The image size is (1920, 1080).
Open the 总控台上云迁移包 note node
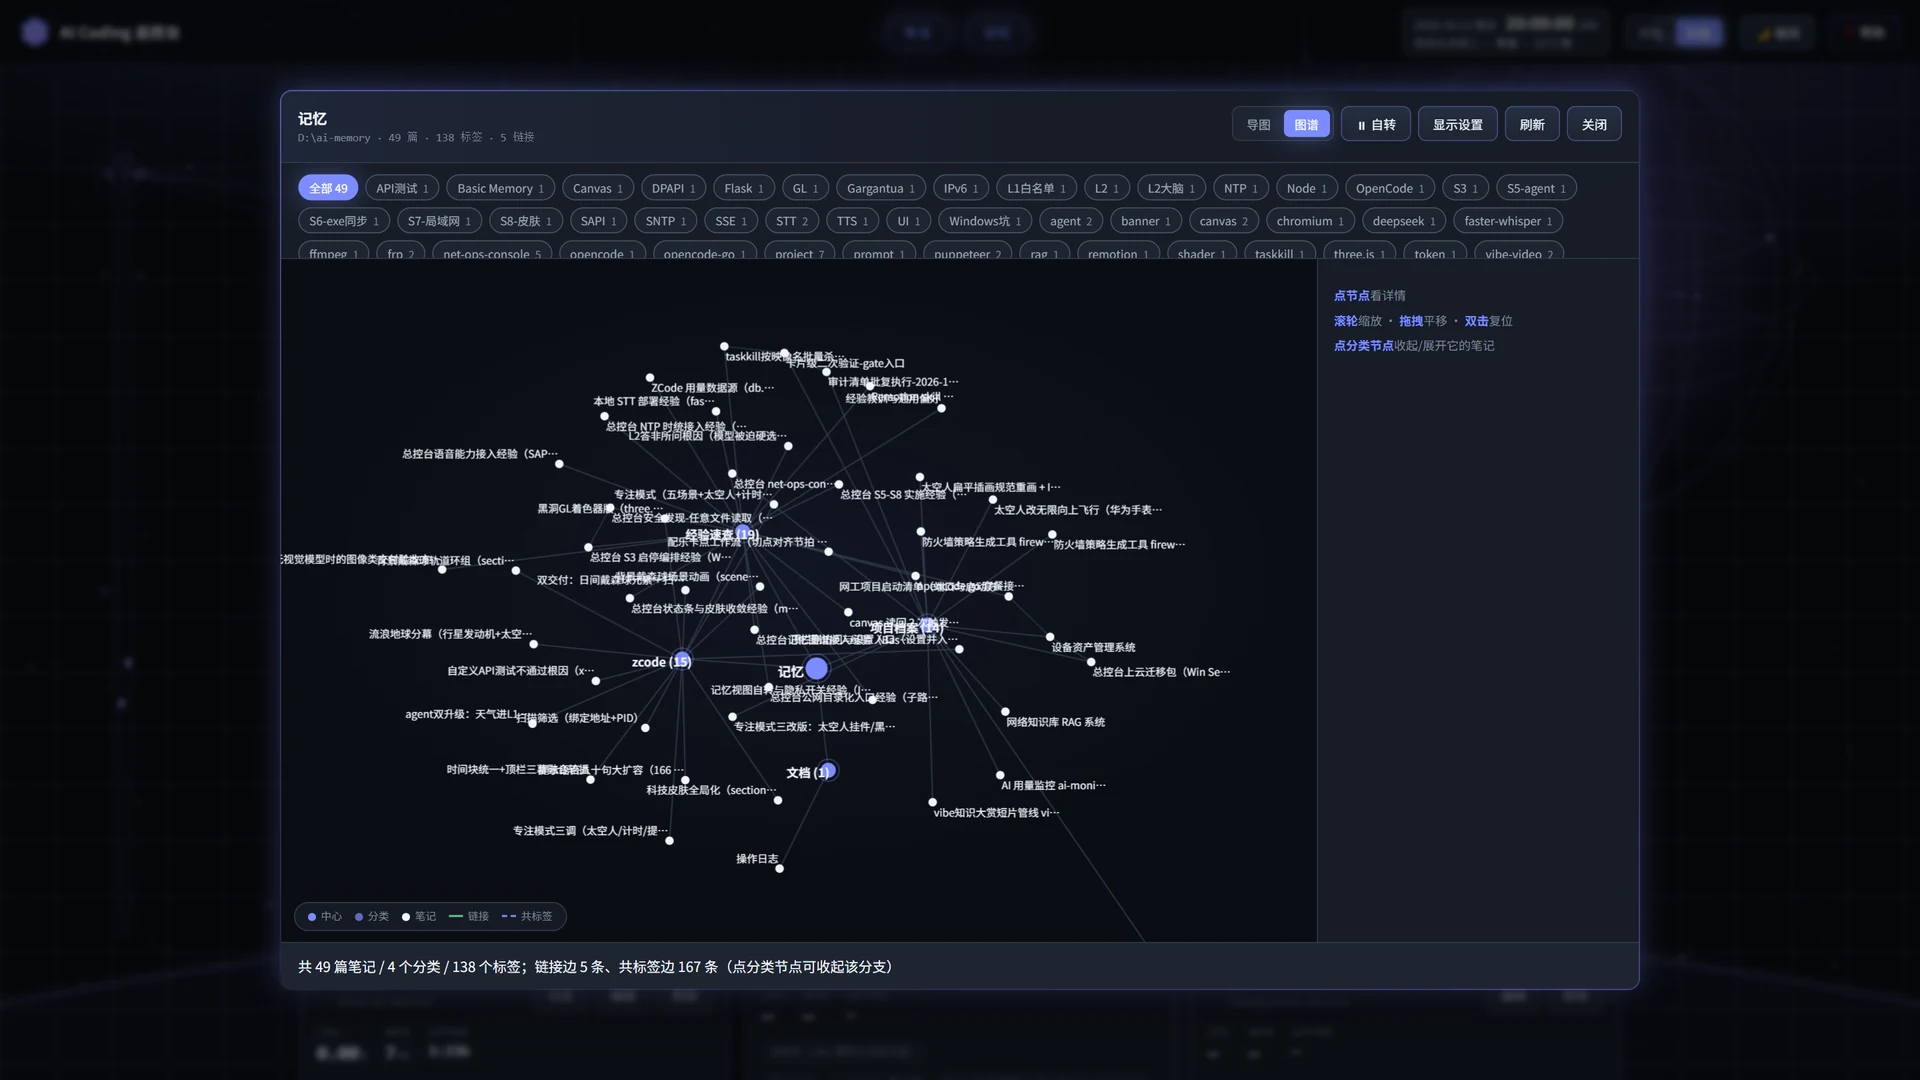click(x=1091, y=662)
